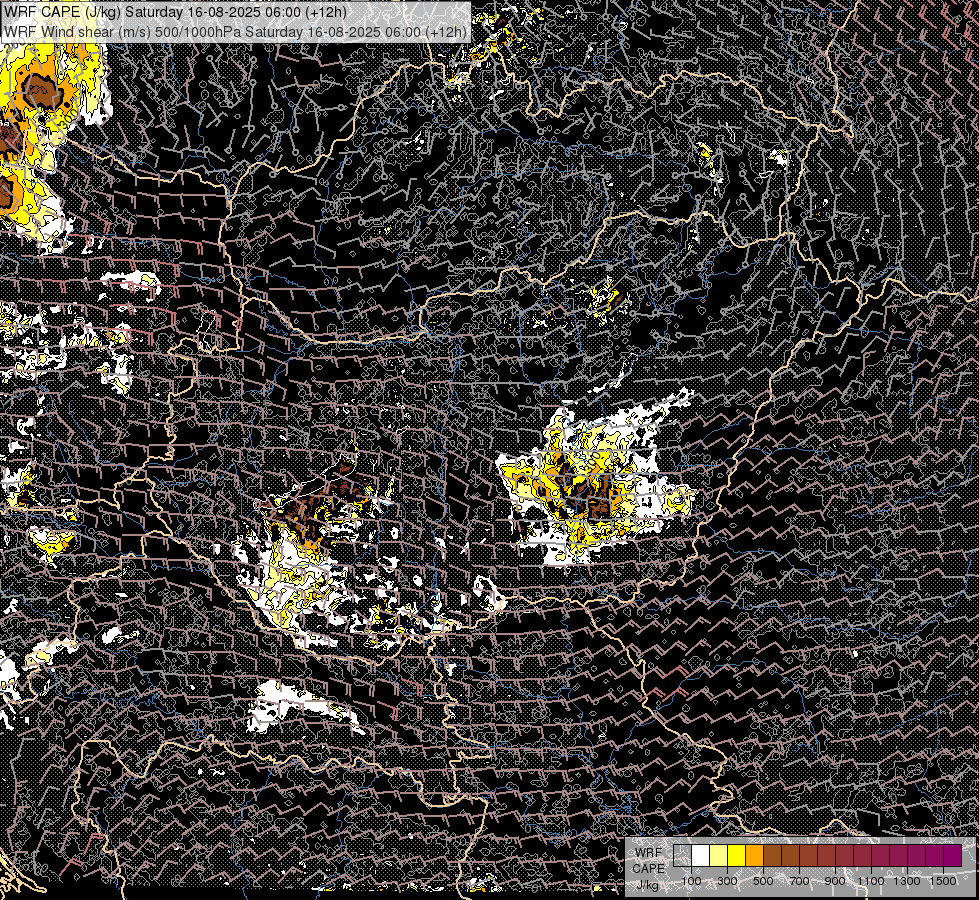Click the legend value '100'
The width and height of the screenshot is (979, 900).
tap(691, 881)
